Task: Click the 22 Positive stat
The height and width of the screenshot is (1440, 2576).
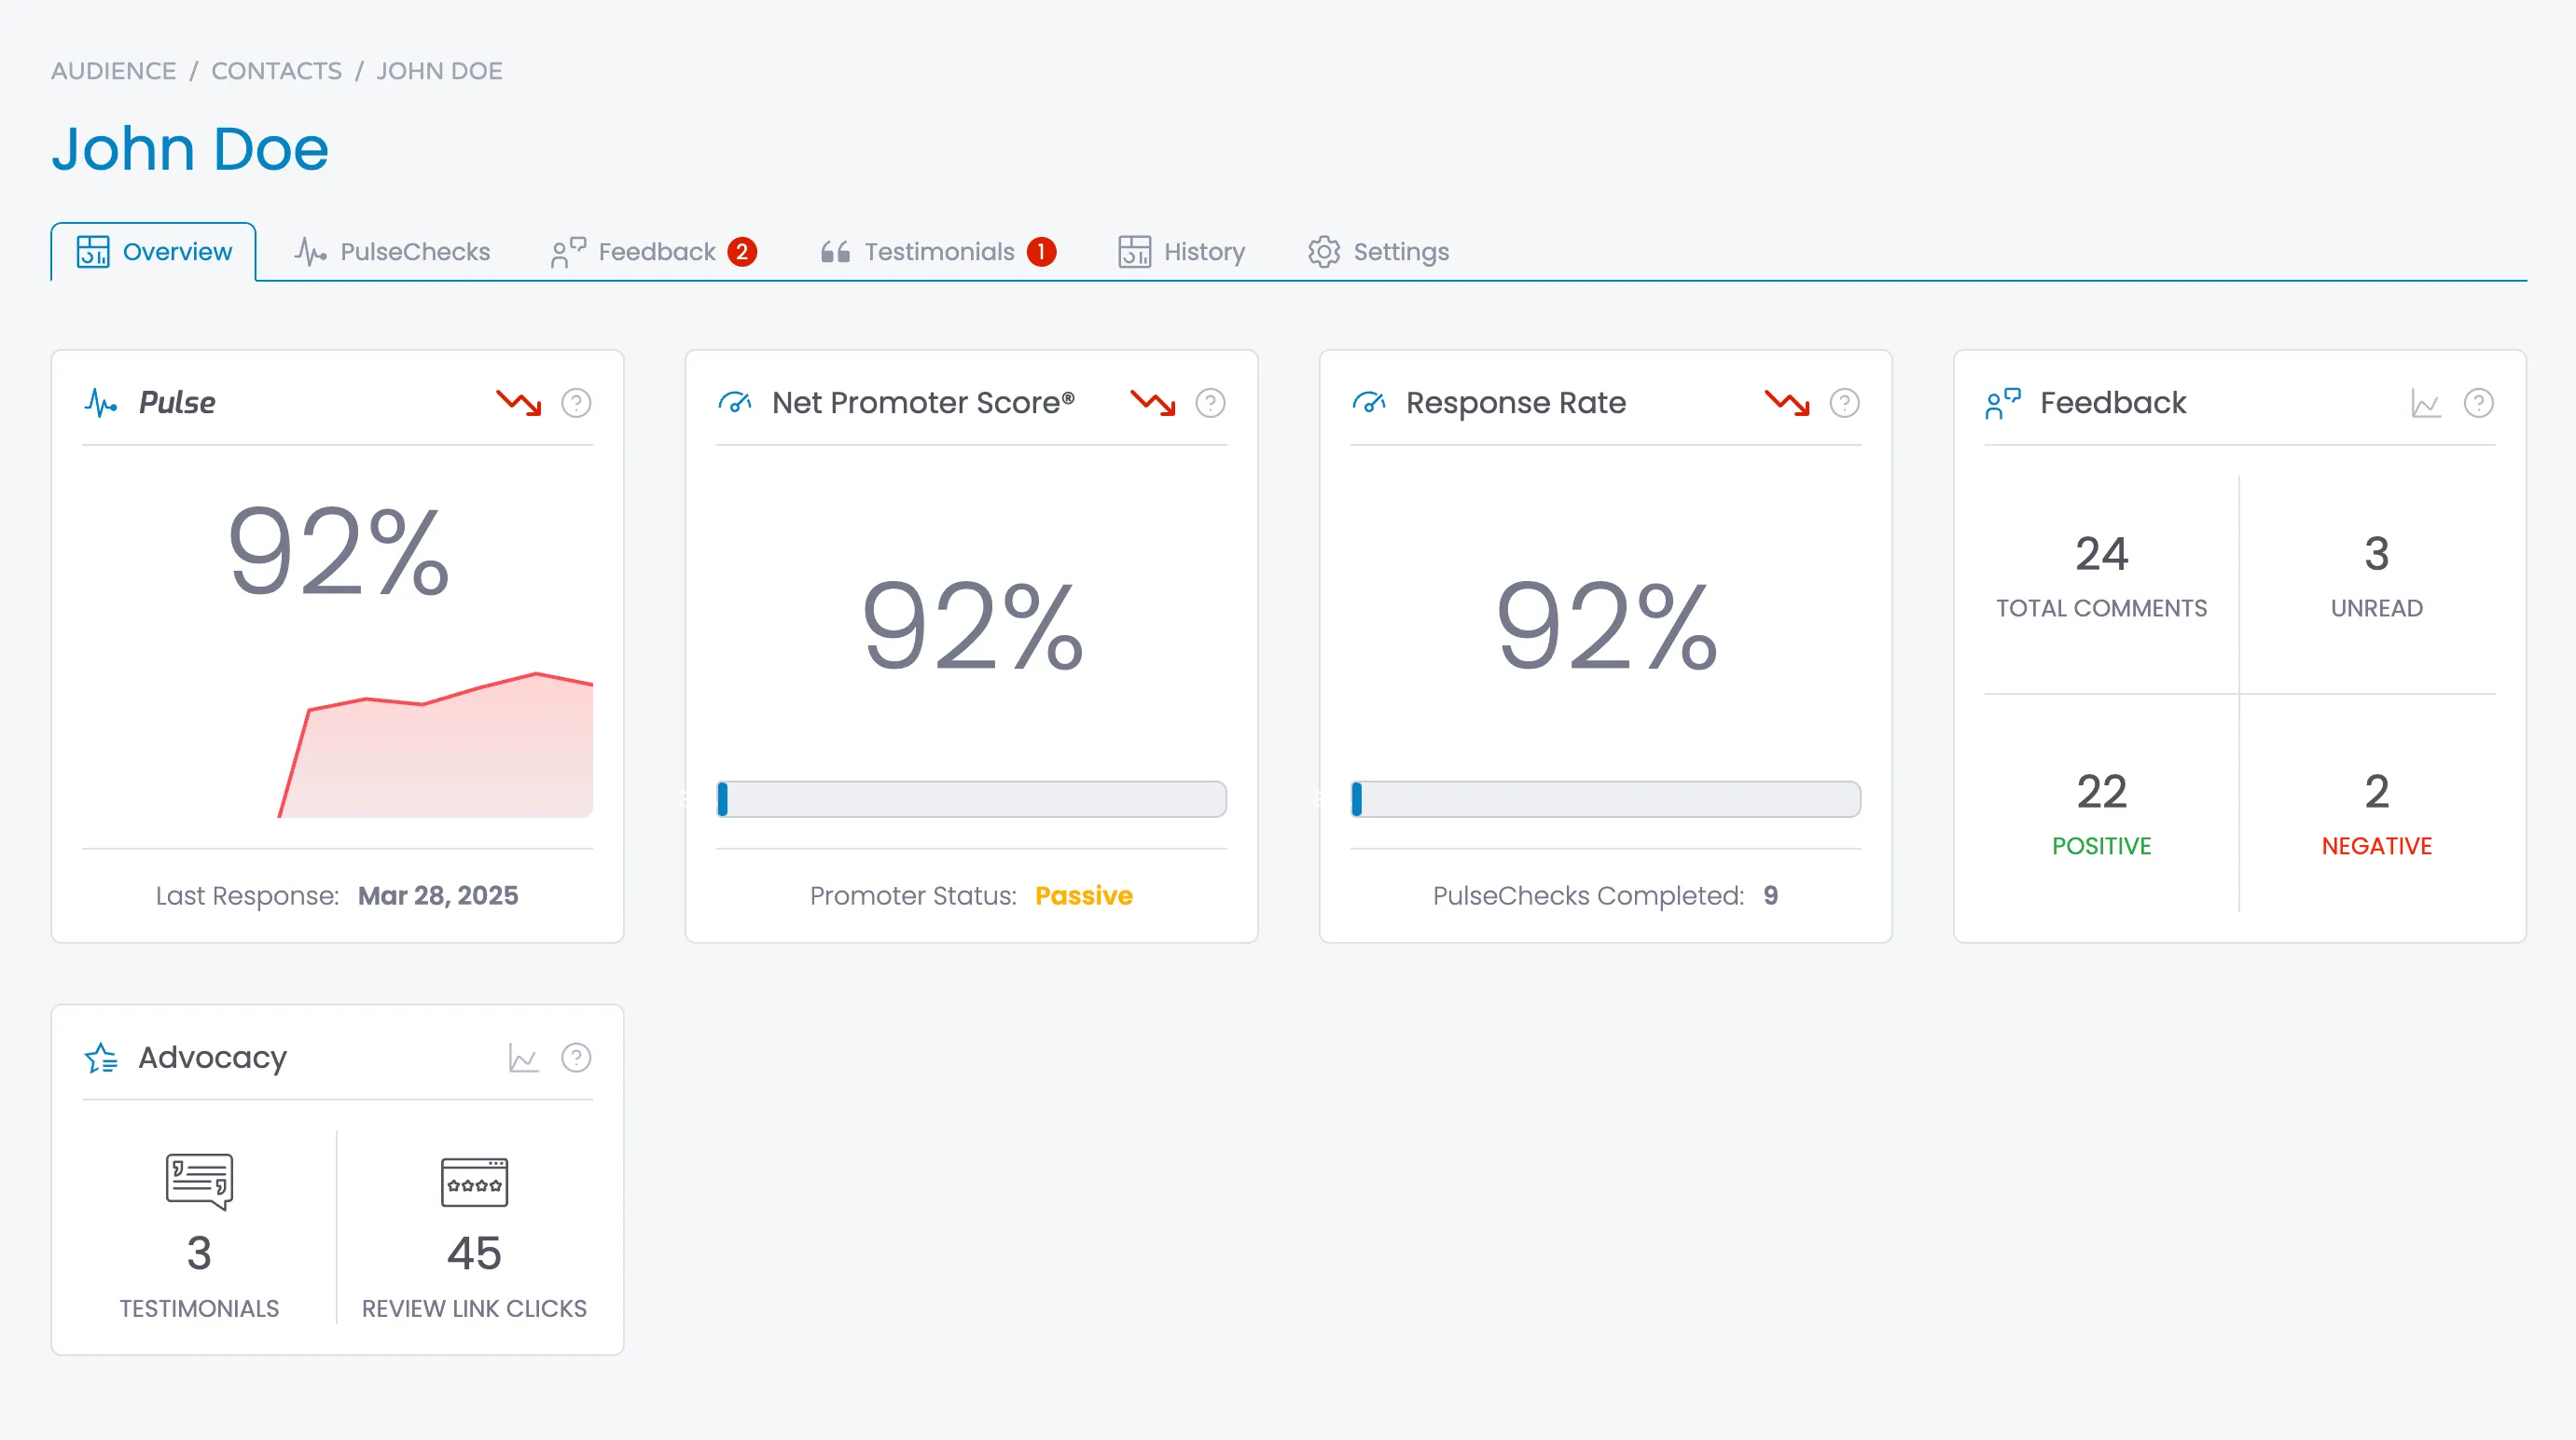Action: point(2101,814)
